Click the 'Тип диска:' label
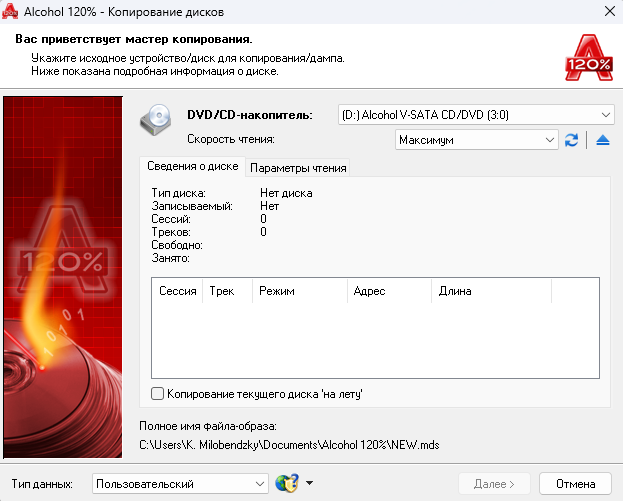Viewport: 623px width, 501px height. (x=178, y=193)
